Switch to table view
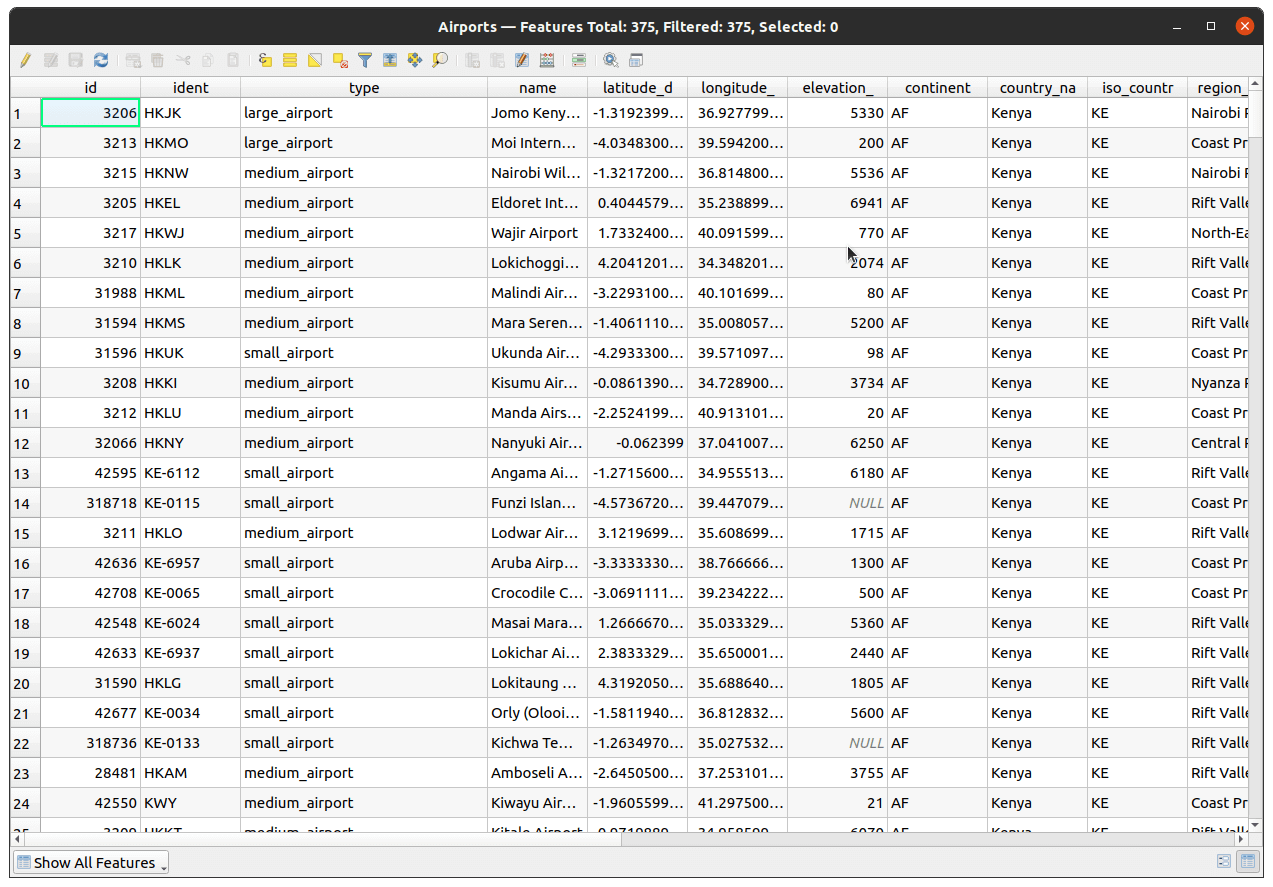 (x=1248, y=862)
